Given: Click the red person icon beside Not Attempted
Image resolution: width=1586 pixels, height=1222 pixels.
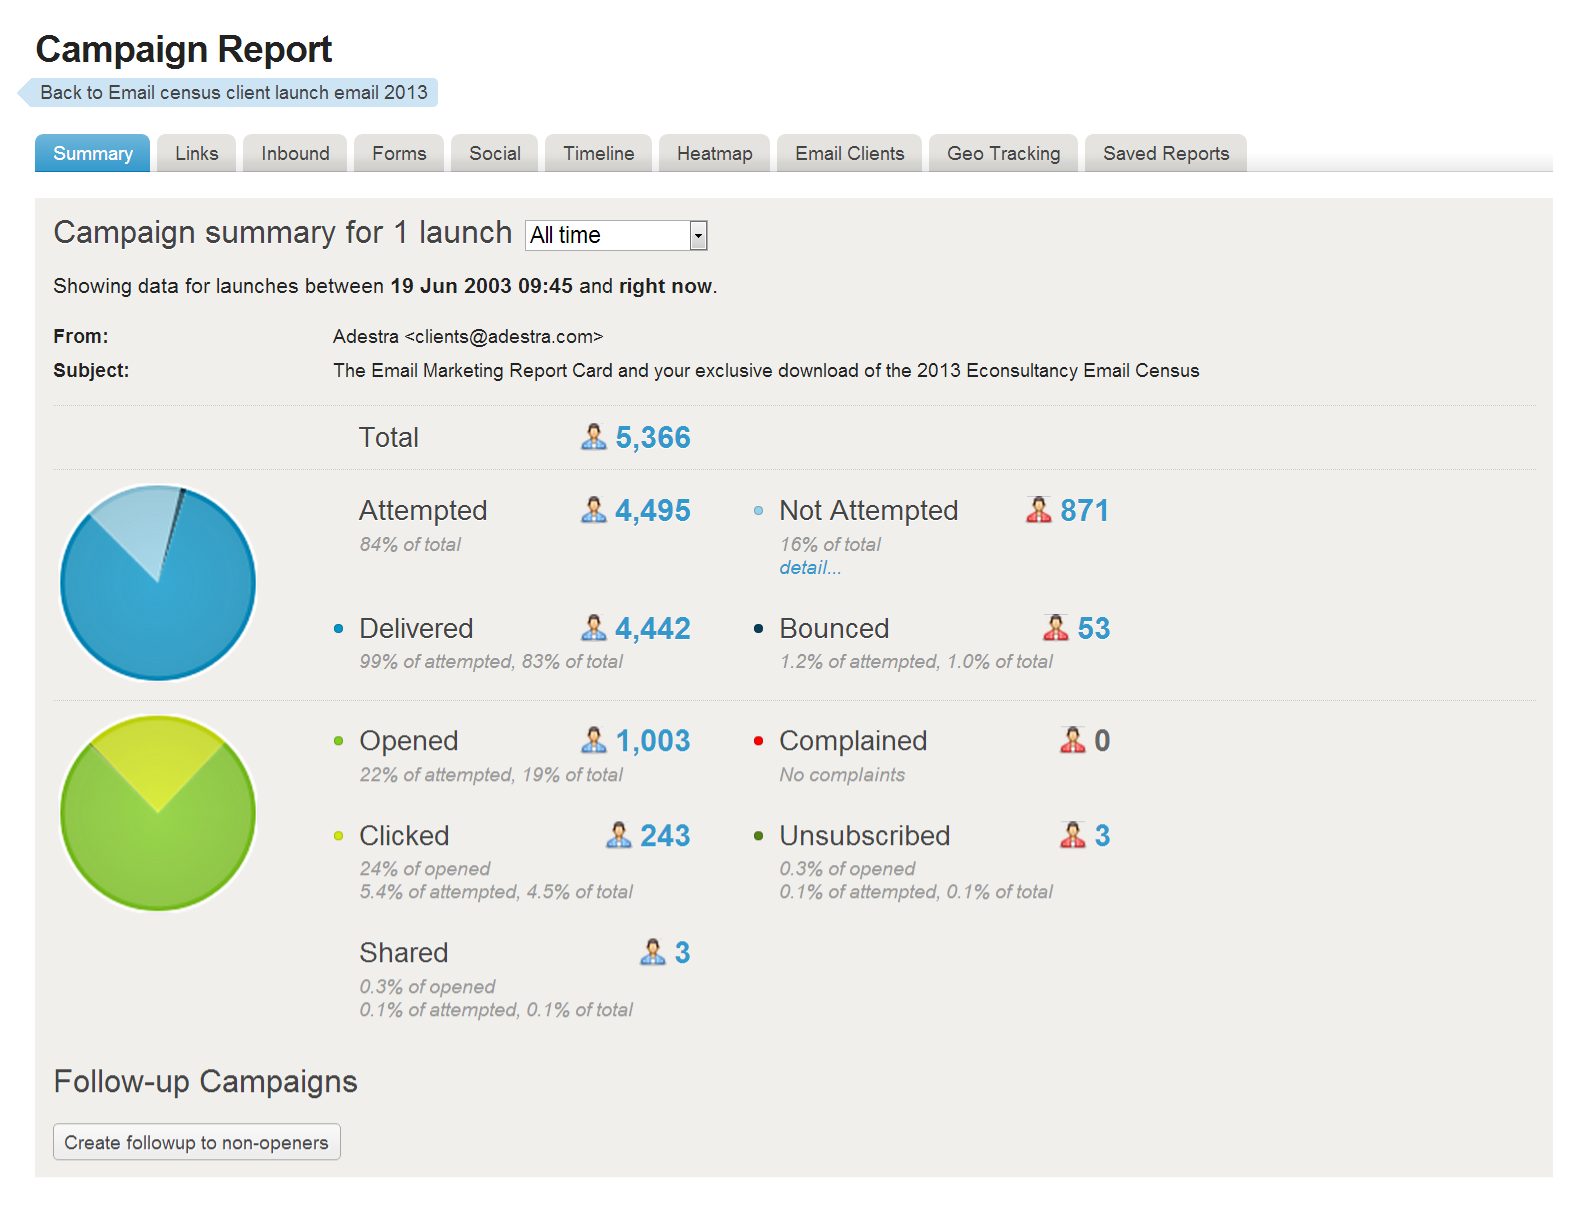Looking at the screenshot, I should [x=1038, y=510].
